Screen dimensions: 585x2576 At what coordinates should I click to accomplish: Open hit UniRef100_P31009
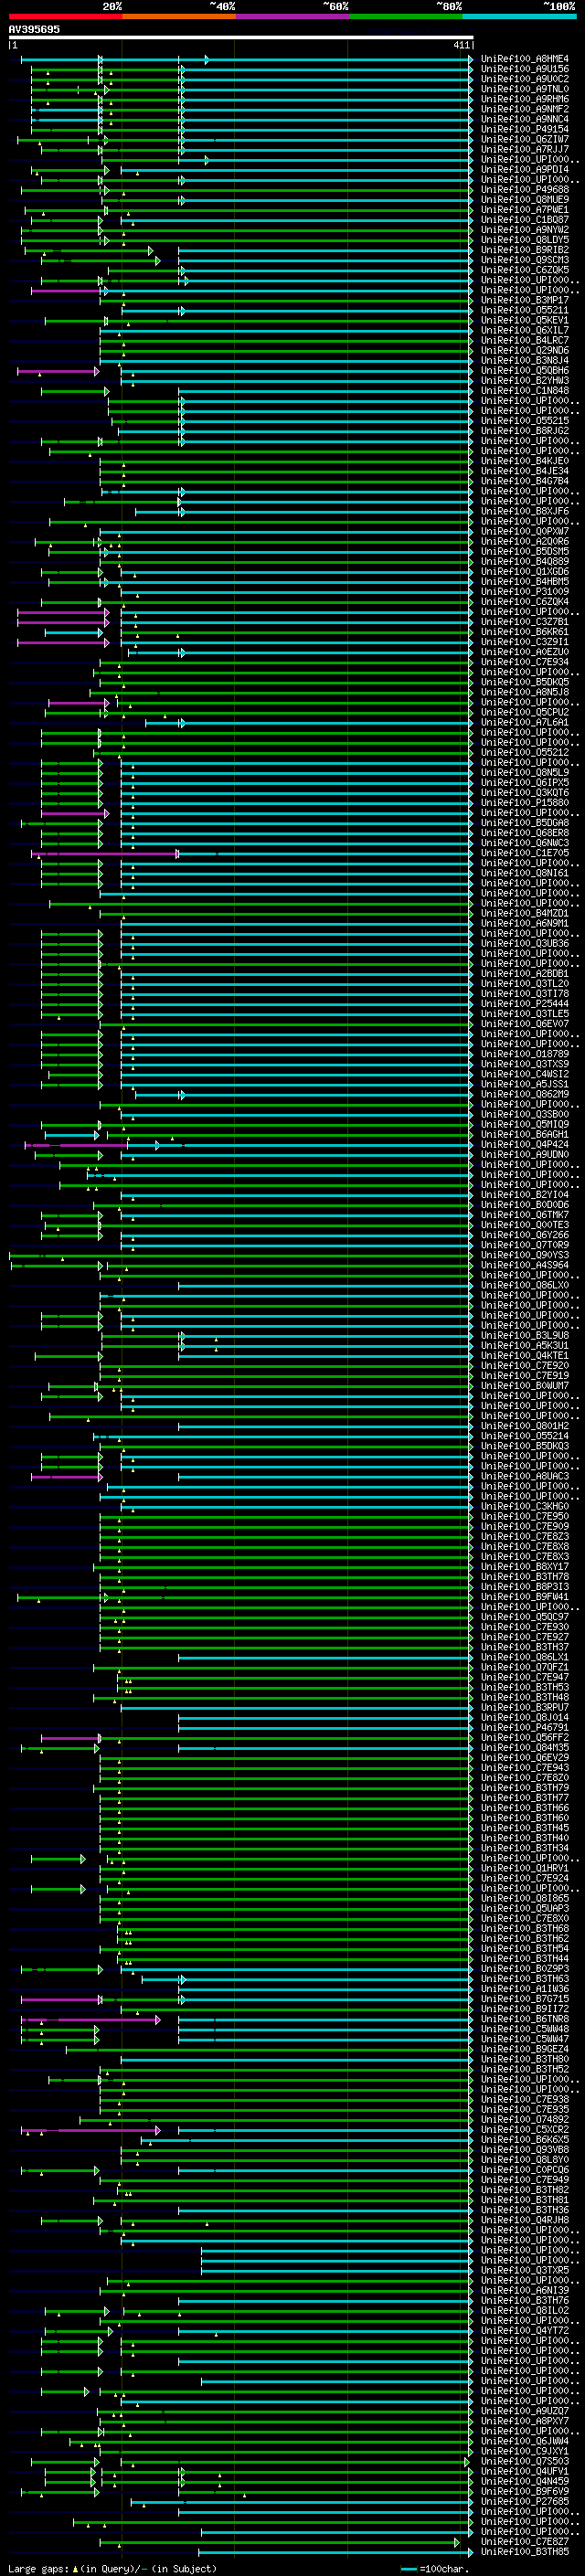(525, 592)
